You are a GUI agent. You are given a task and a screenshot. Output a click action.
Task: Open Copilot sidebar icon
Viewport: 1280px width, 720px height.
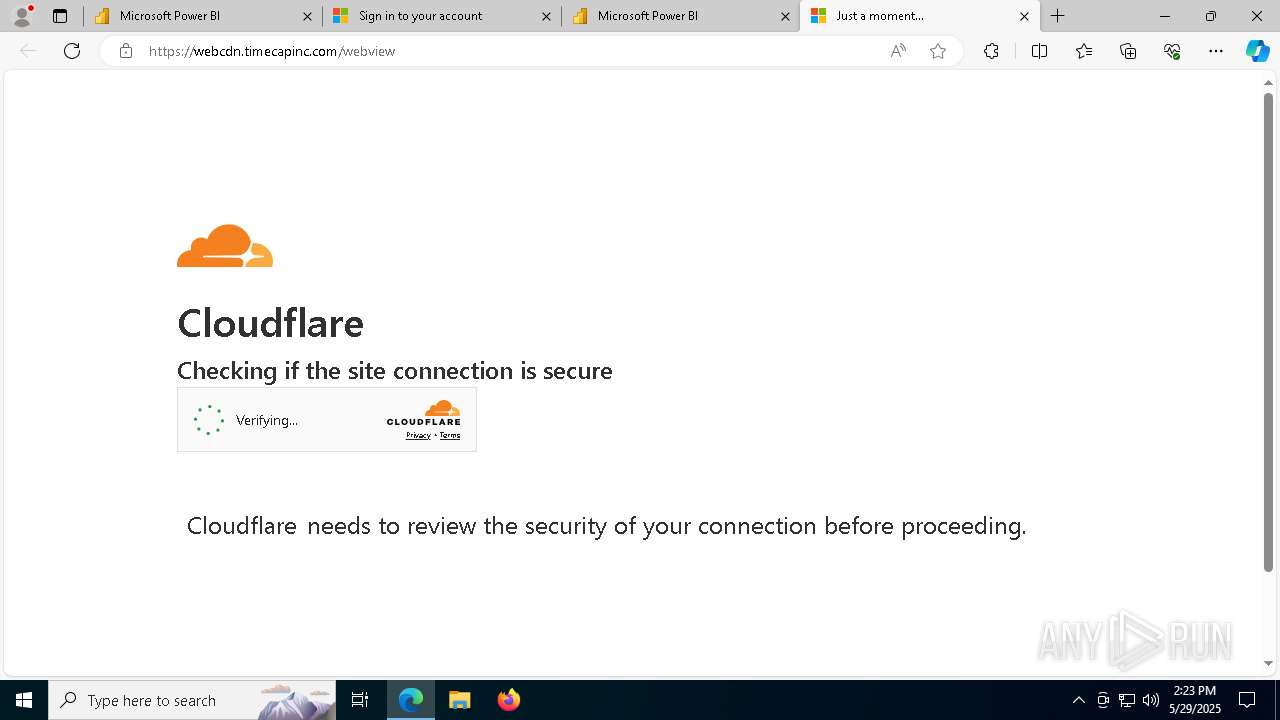point(1257,51)
